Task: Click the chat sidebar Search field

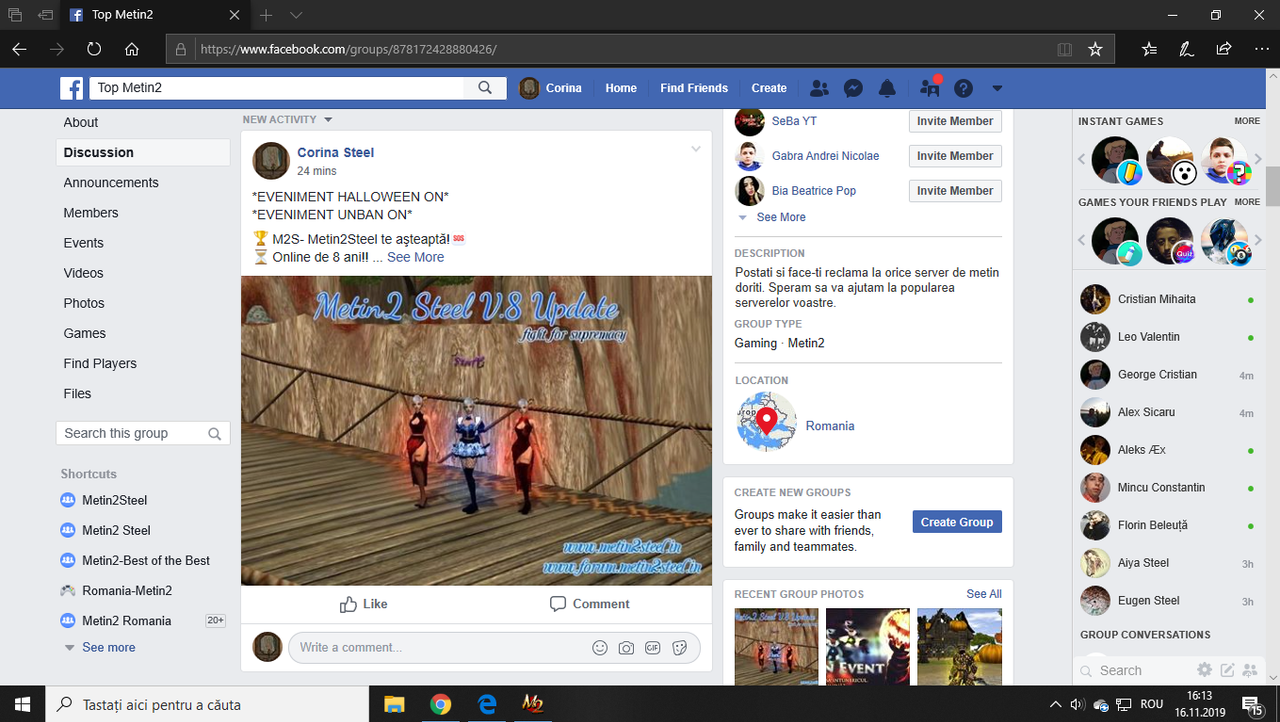Action: (x=1135, y=670)
